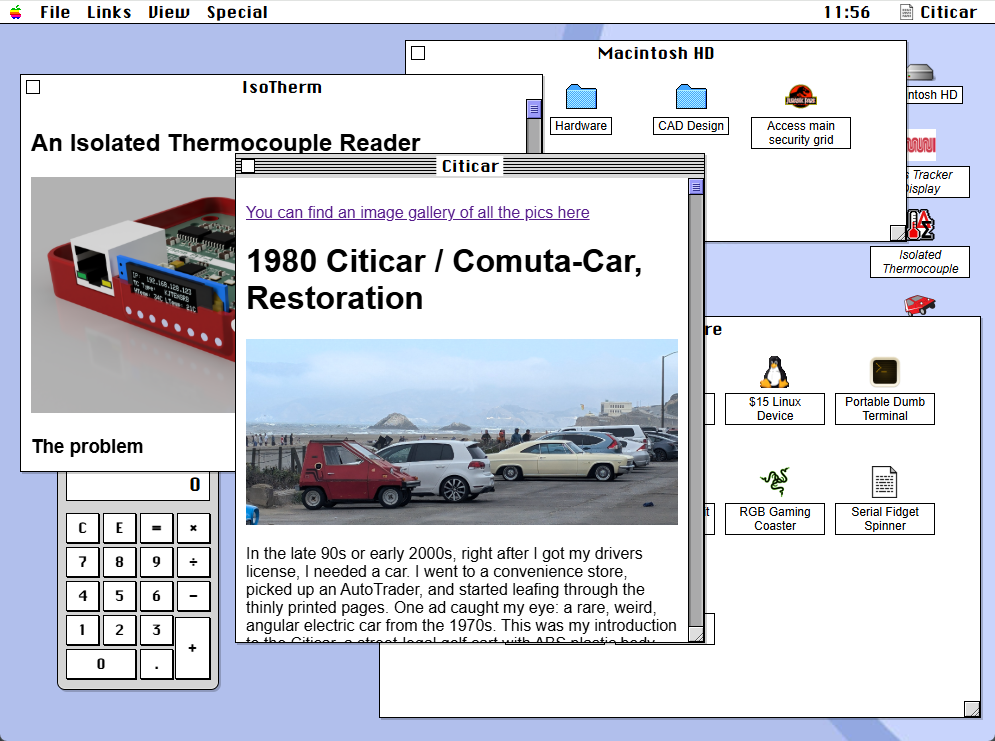995x741 pixels.
Task: Click the Citicar beach parking lot photo
Action: 462,432
